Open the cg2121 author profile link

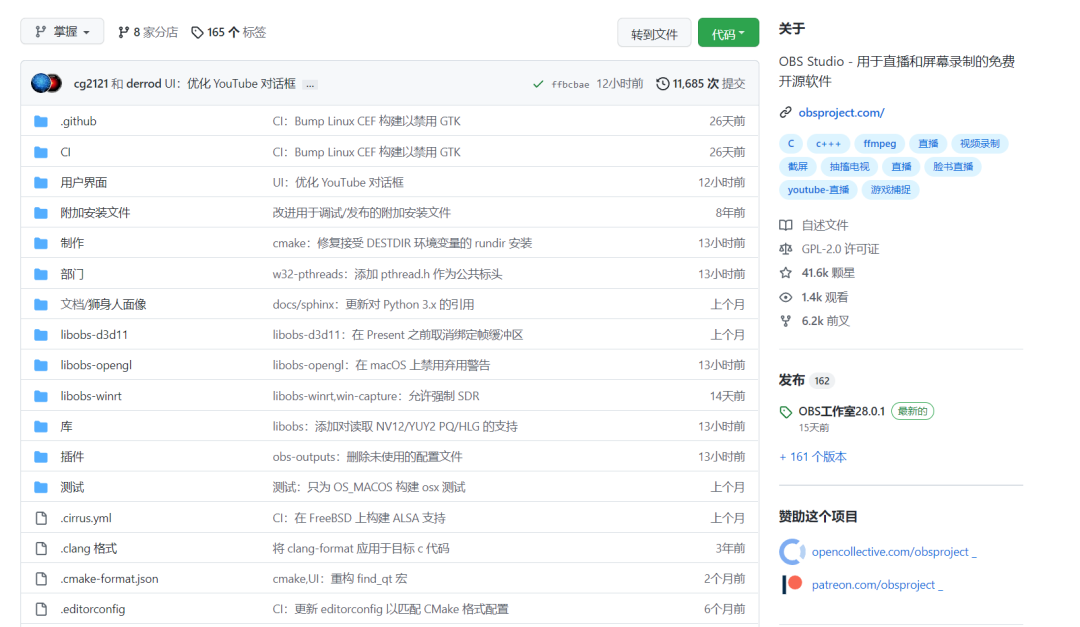point(91,83)
